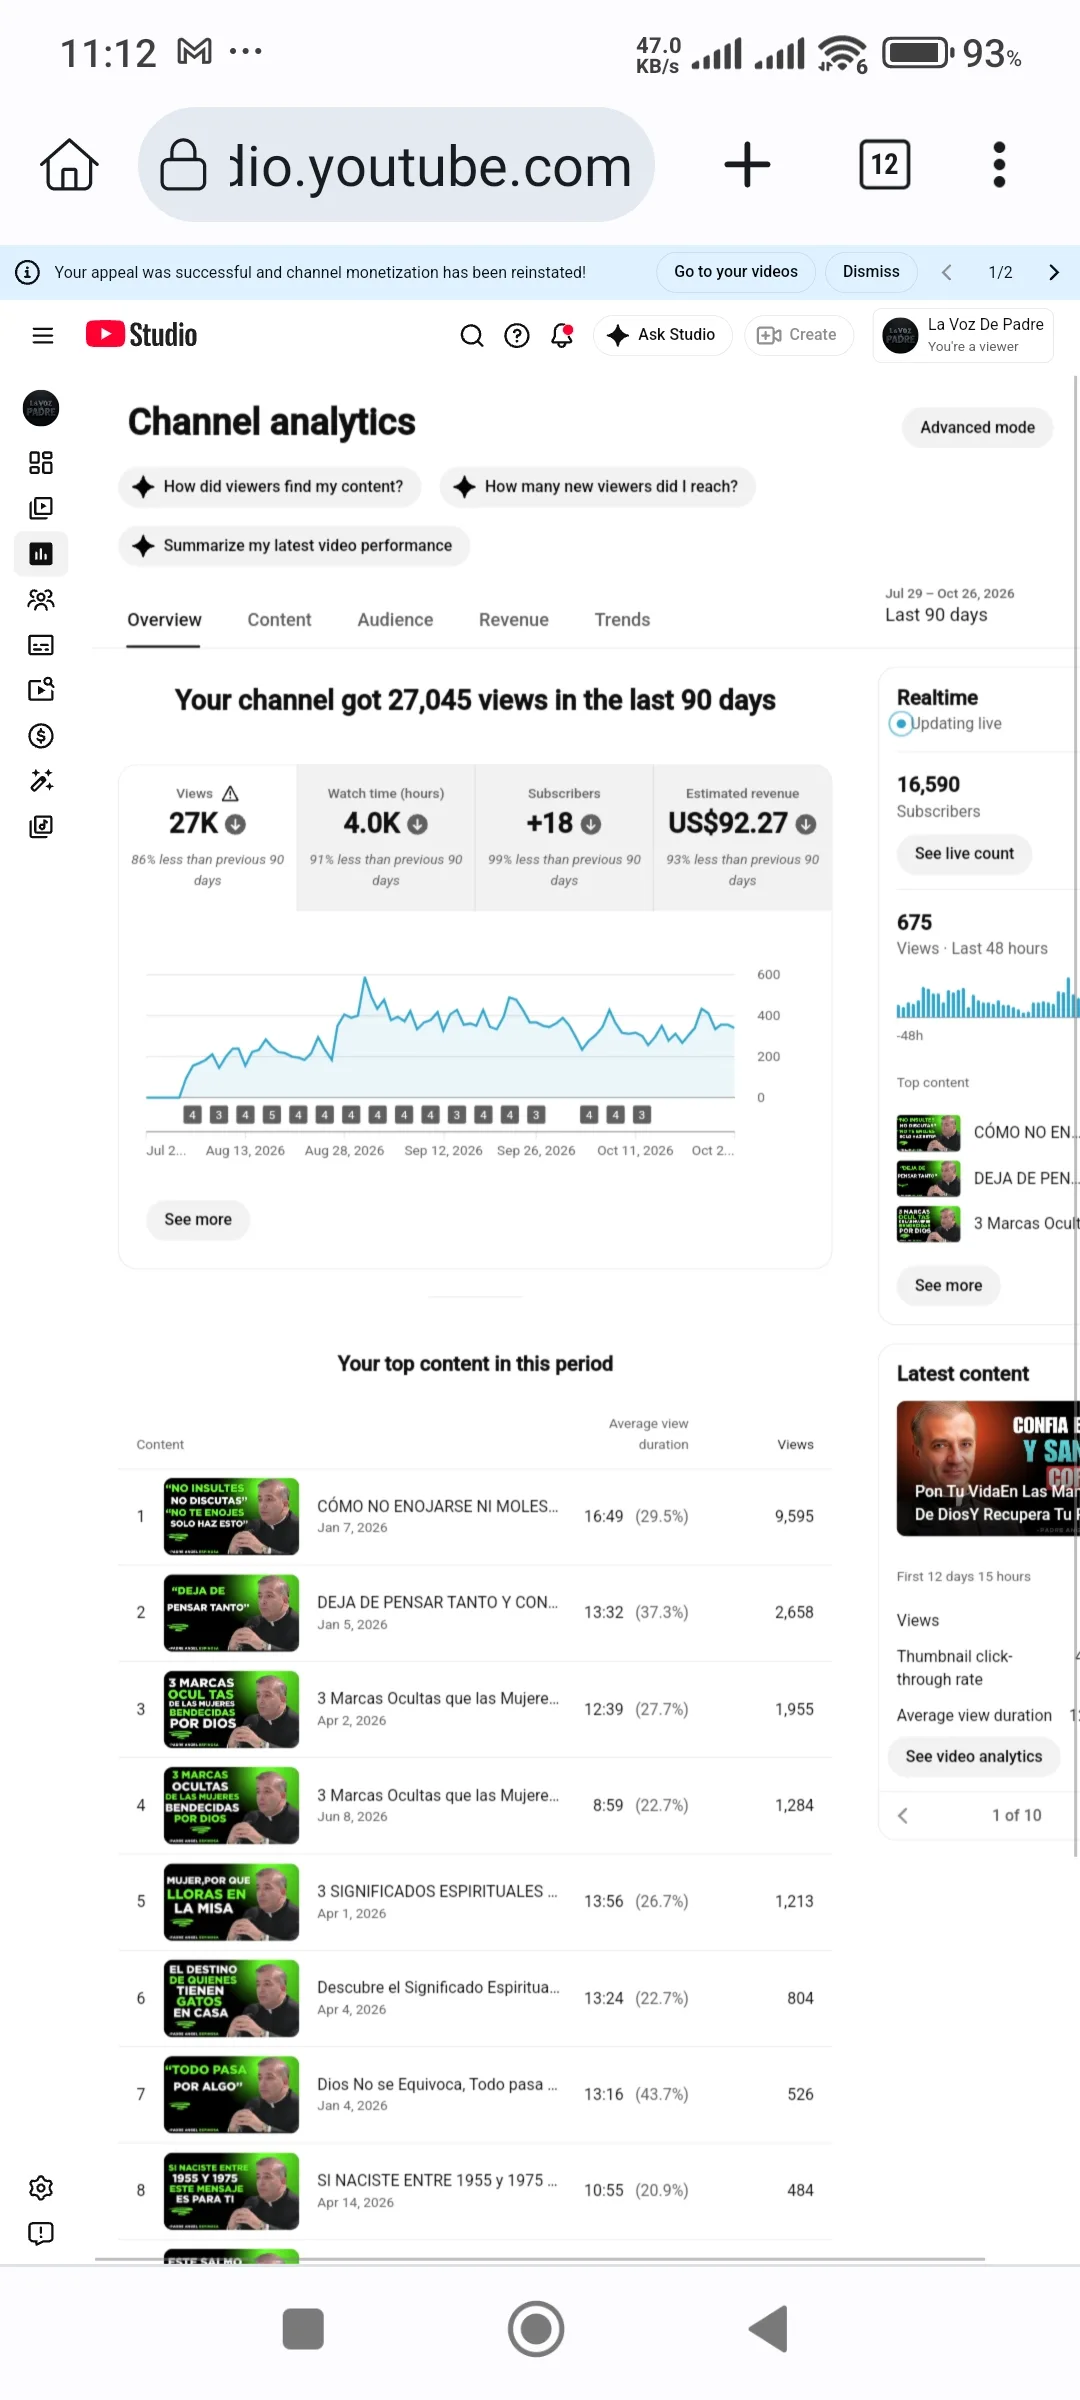Switch to the Audience tab
Viewport: 1080px width, 2400px height.
click(x=395, y=620)
